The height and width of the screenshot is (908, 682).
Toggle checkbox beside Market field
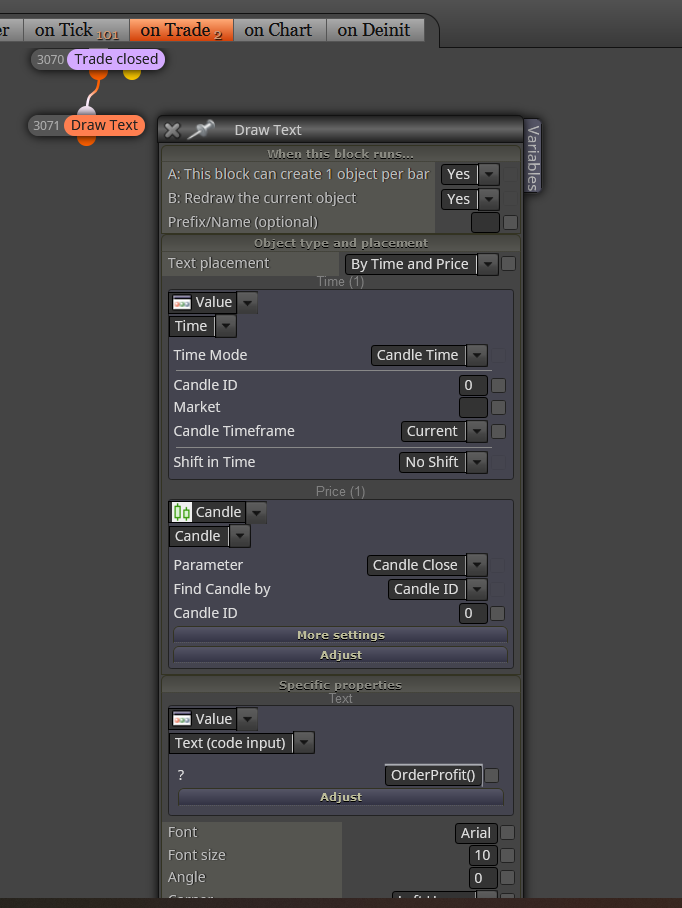pyautogui.click(x=498, y=408)
